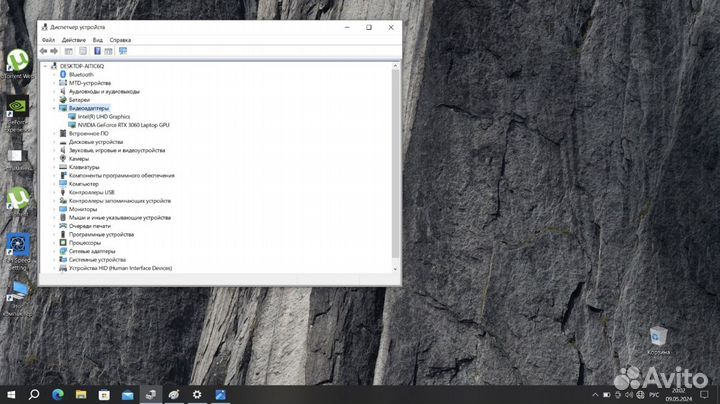Click the Settings gear in the taskbar
Viewport: 720px width, 404px height.
(197, 395)
